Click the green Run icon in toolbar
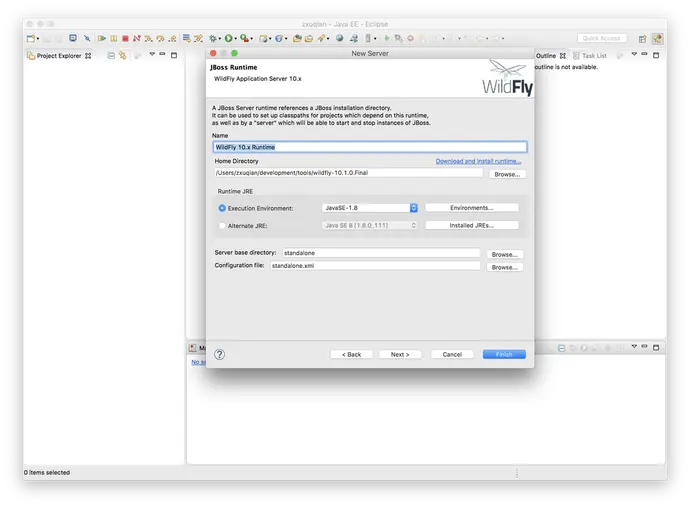Screen dimensions: 690x507 coord(228,39)
